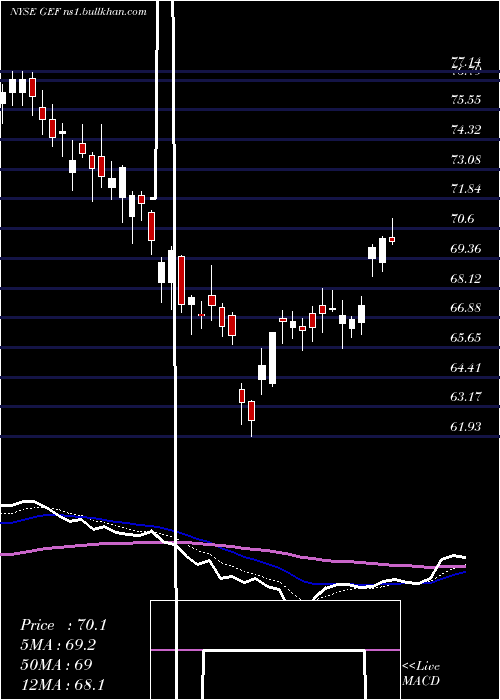The width and height of the screenshot is (500, 700).
Task: Click the 61.93 price axis label
Action: tap(466, 427)
